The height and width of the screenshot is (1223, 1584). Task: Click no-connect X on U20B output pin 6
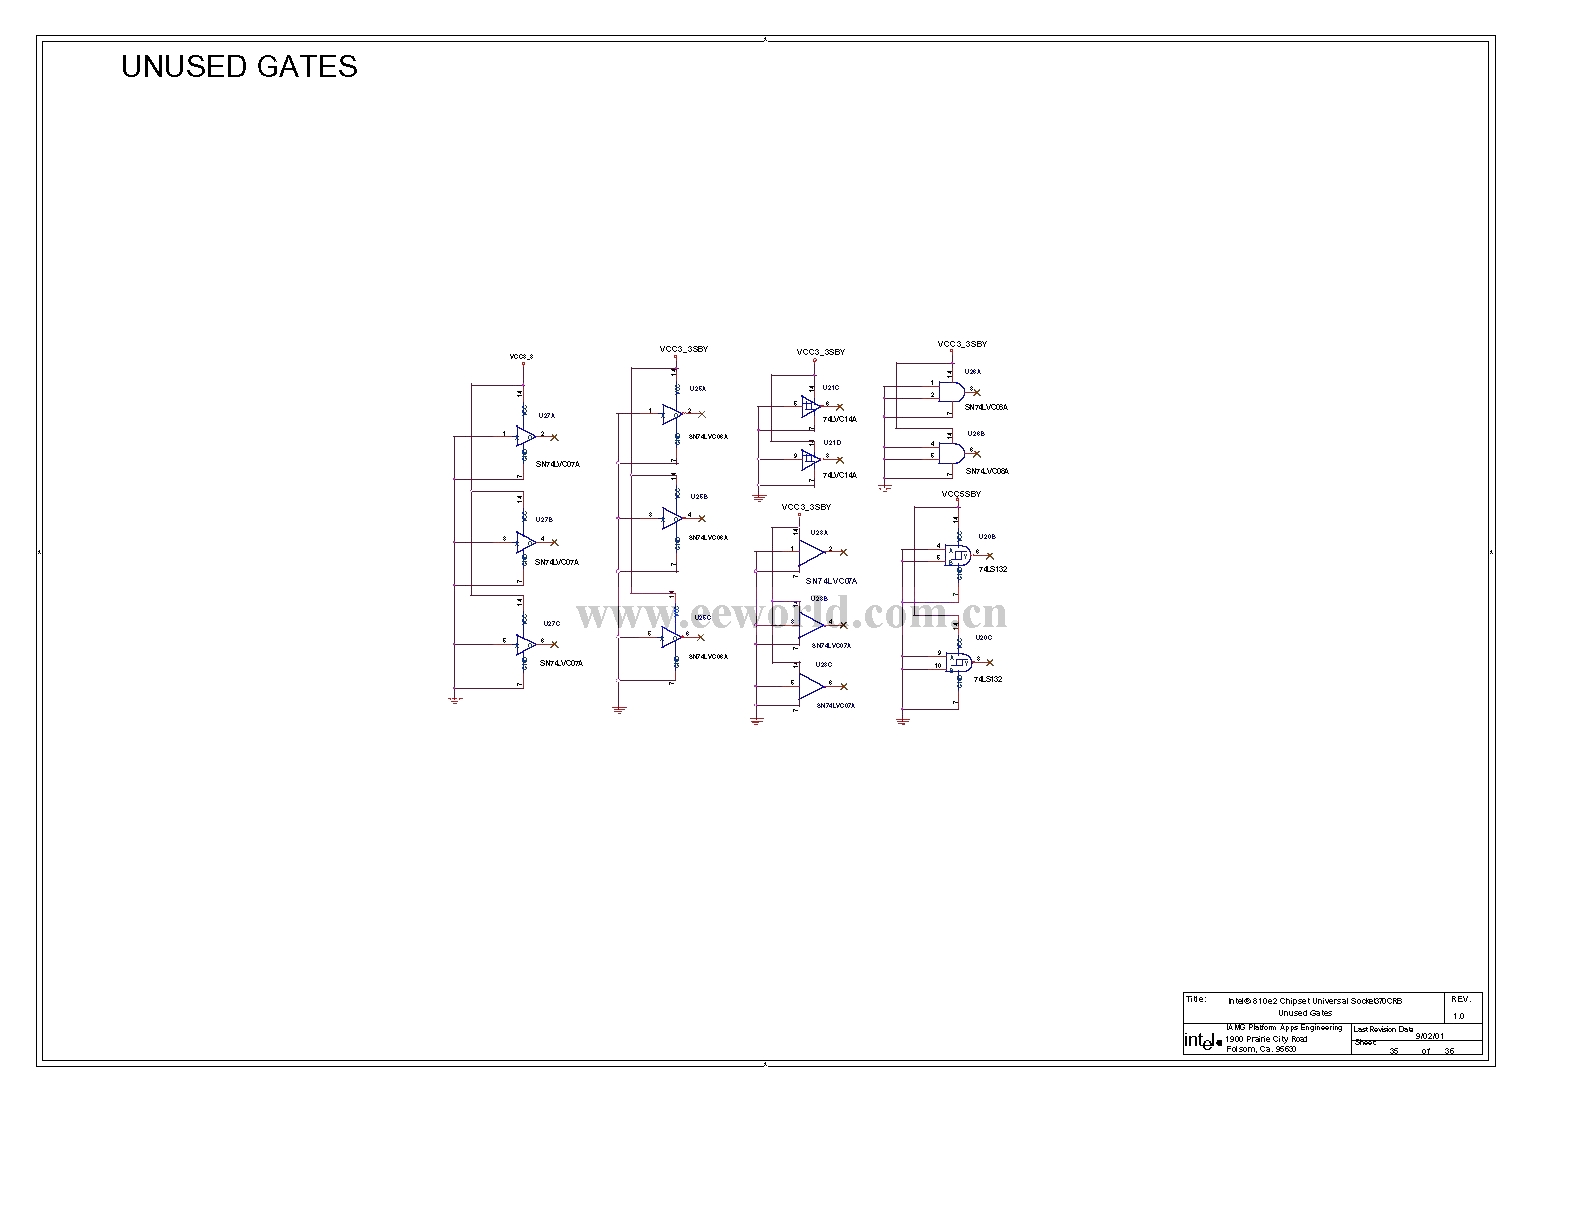[x=990, y=554]
